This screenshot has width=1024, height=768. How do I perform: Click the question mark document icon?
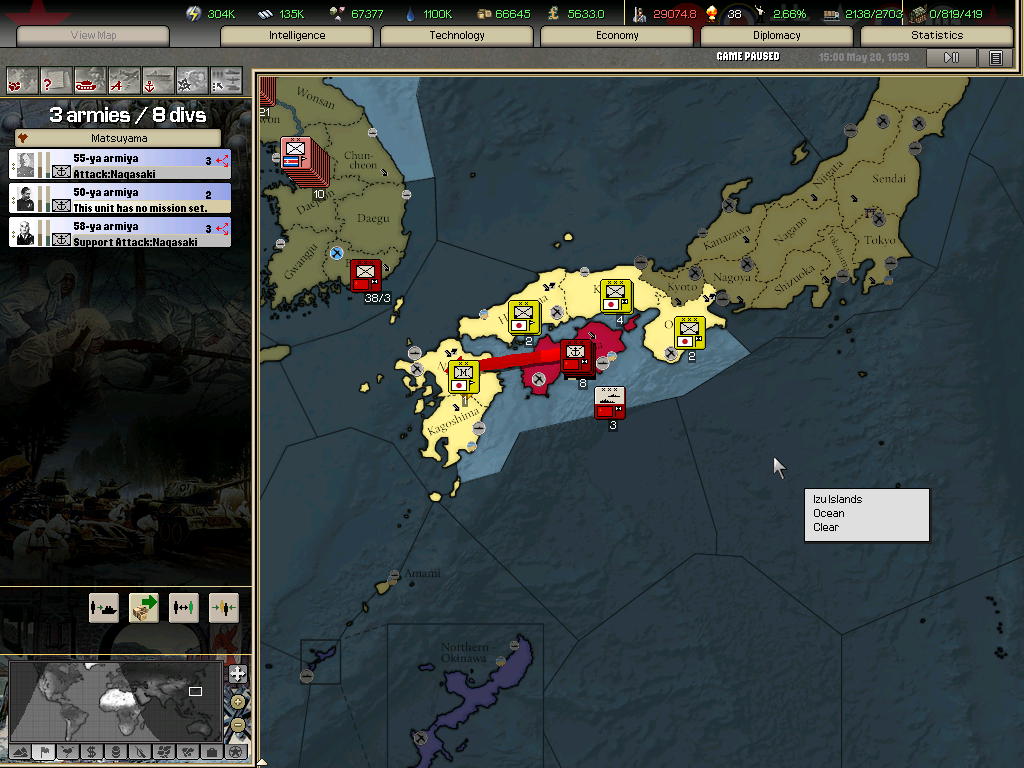(56, 79)
